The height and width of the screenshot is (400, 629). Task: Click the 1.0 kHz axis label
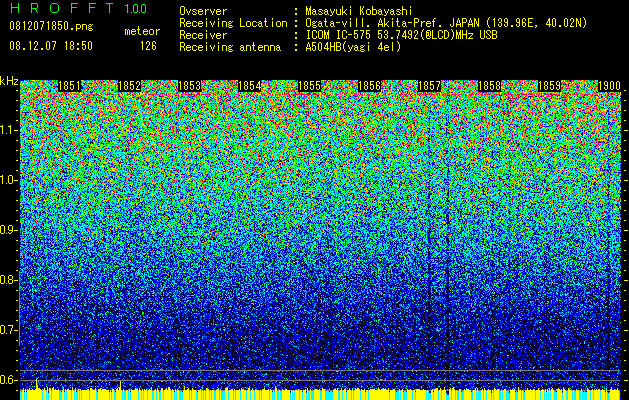tap(8, 180)
